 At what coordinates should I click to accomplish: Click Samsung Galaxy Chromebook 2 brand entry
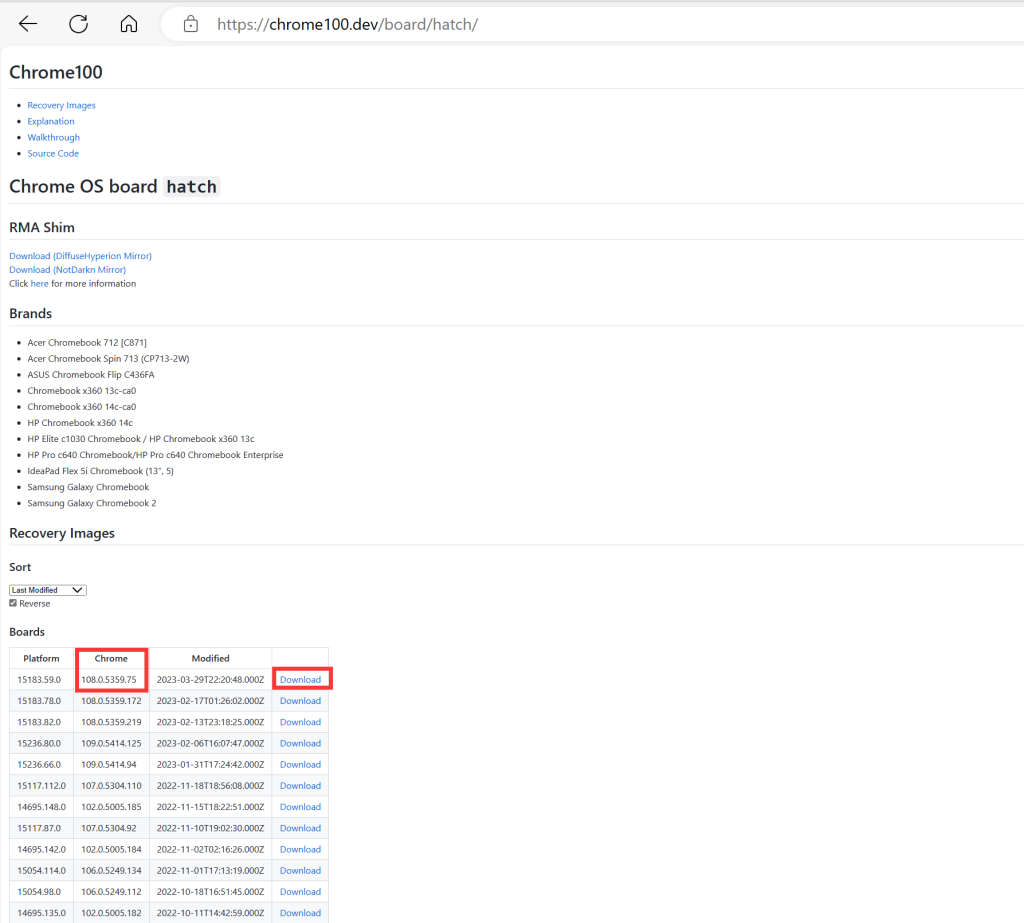[91, 503]
